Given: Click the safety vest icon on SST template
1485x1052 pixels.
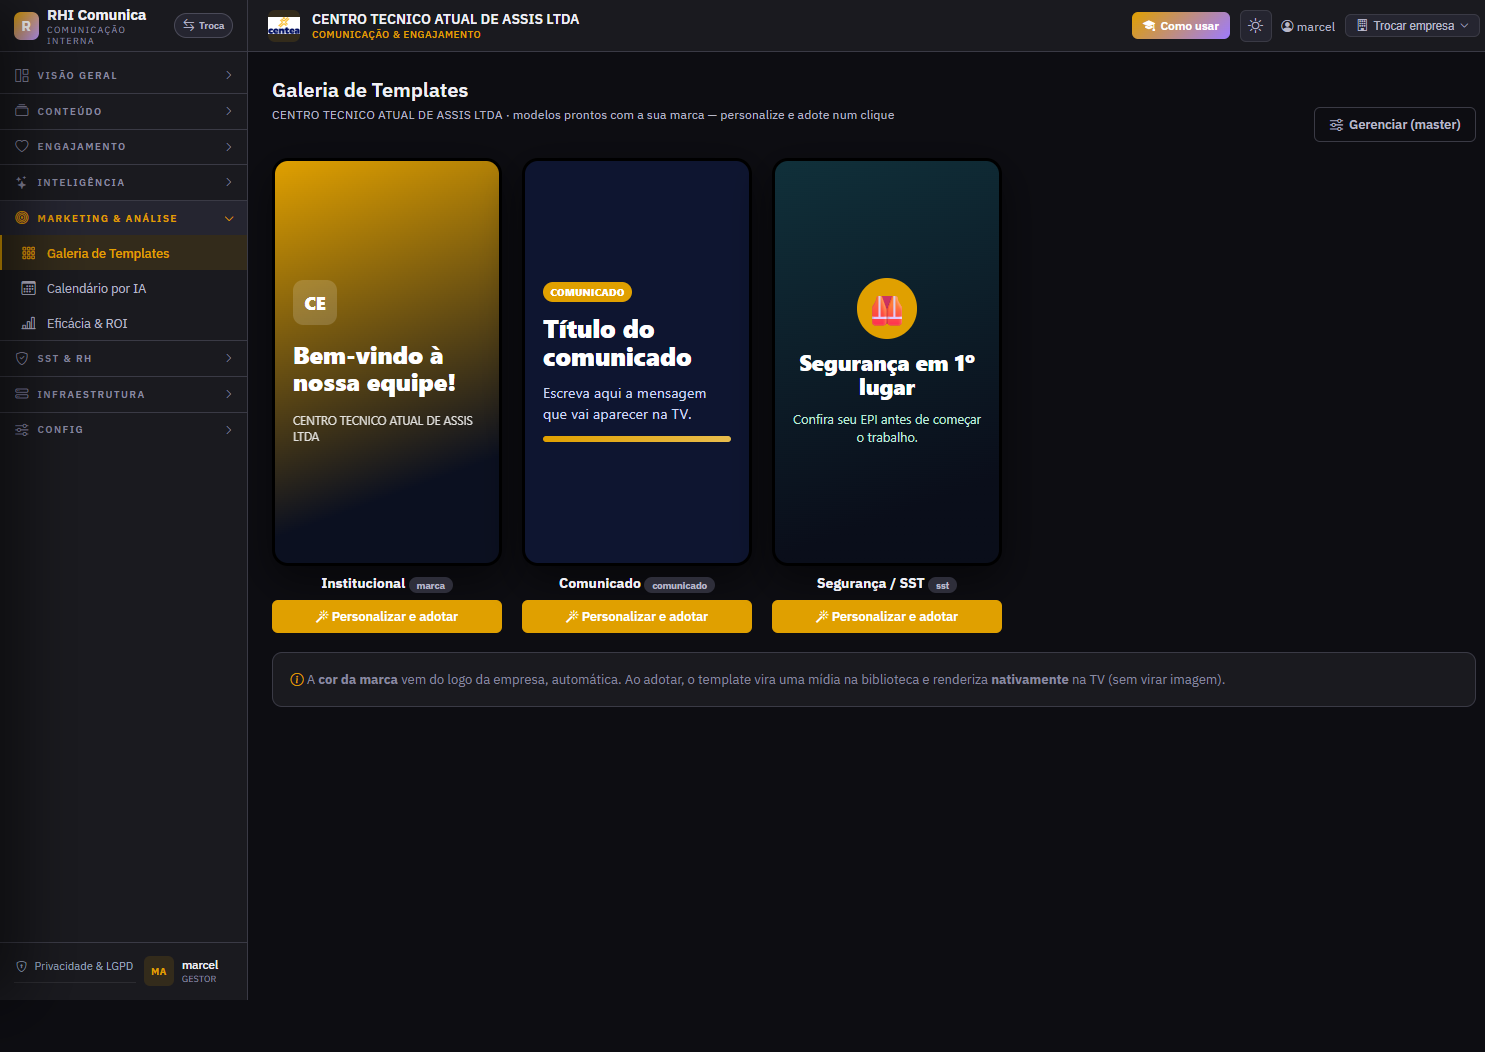Looking at the screenshot, I should 887,309.
